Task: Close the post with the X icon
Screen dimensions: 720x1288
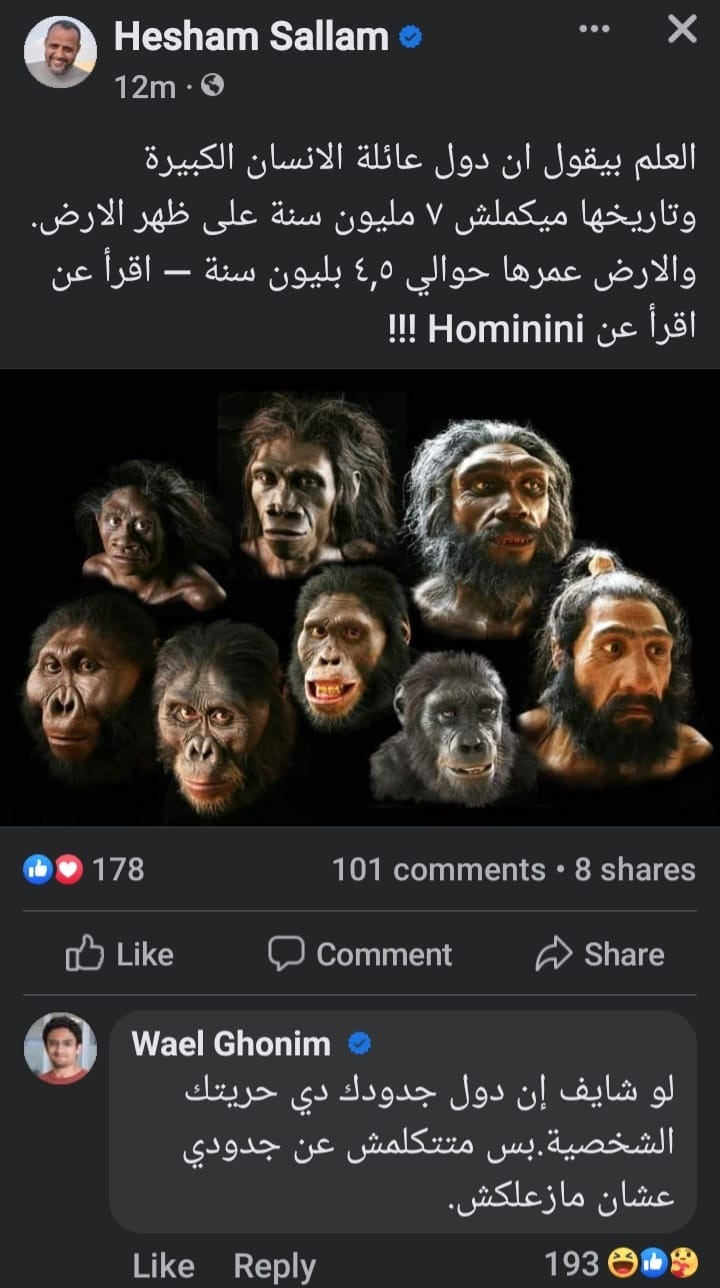Action: click(x=681, y=30)
